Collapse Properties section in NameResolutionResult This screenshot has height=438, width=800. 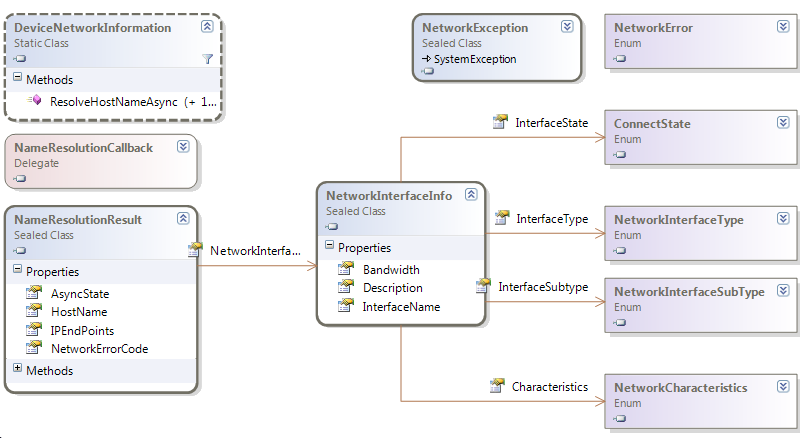coord(17,269)
